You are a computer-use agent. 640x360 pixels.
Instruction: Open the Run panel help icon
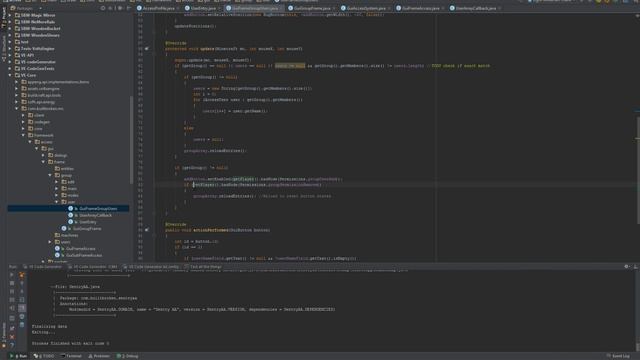(12, 345)
